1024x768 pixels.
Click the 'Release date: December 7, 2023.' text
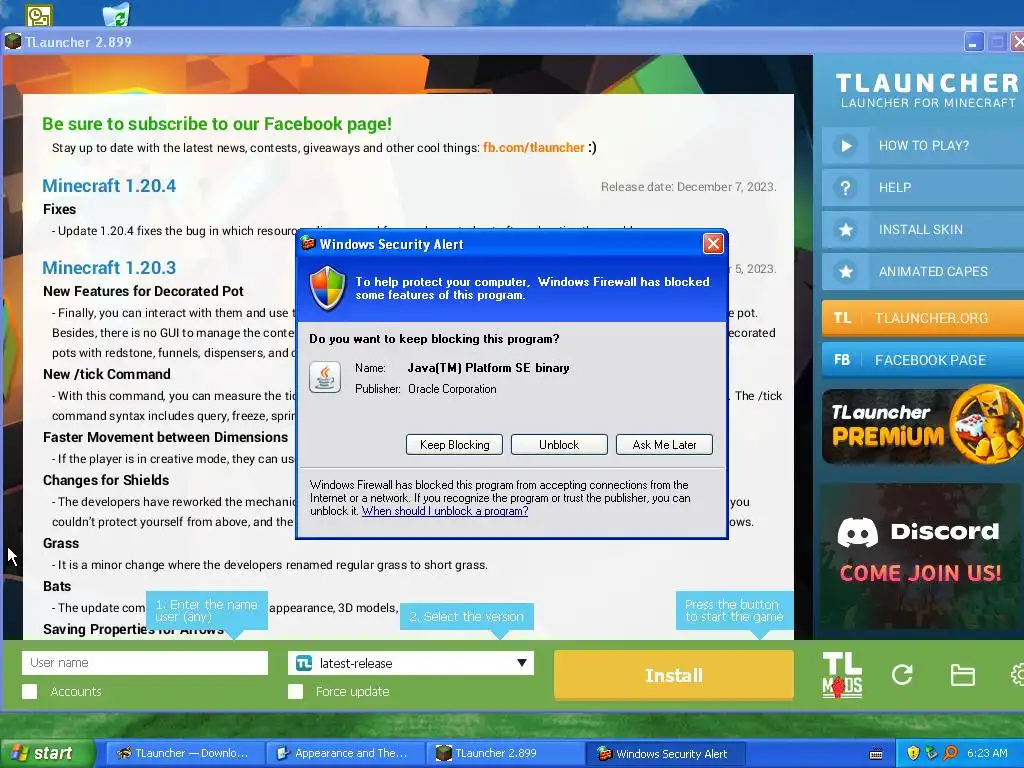[688, 187]
